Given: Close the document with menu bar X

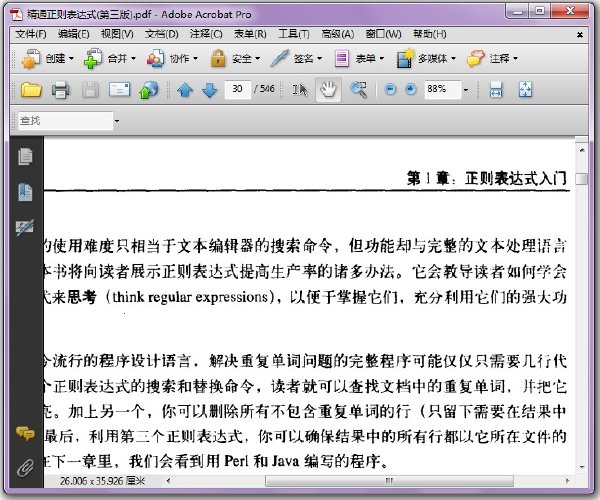Looking at the screenshot, I should point(580,35).
